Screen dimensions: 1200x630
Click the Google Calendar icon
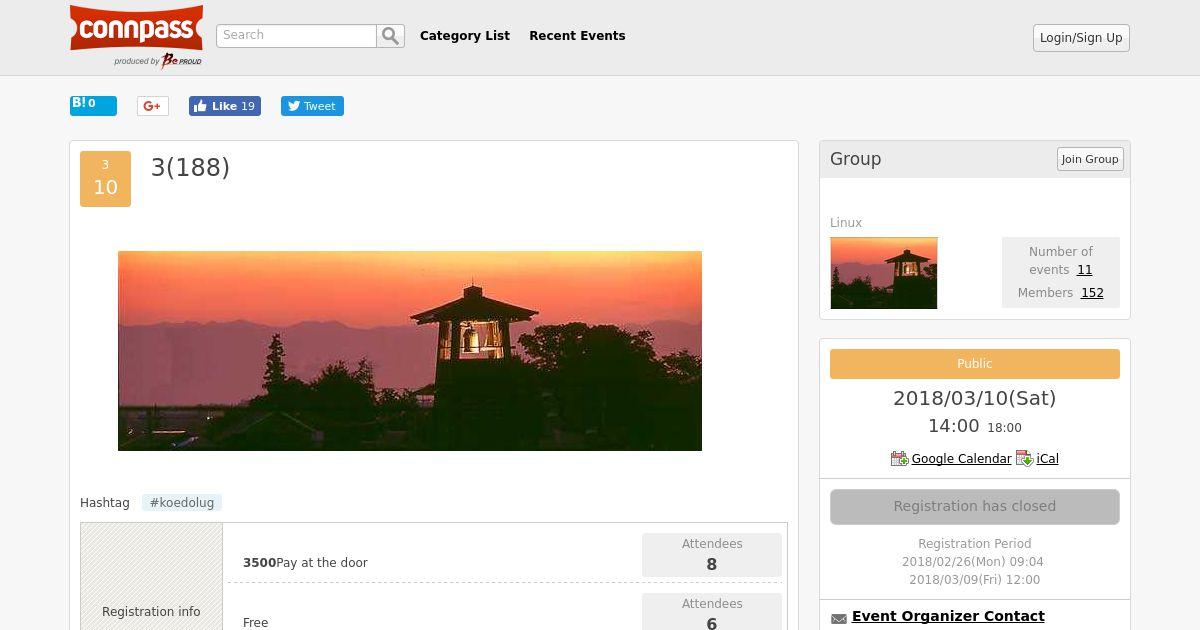[x=899, y=458]
